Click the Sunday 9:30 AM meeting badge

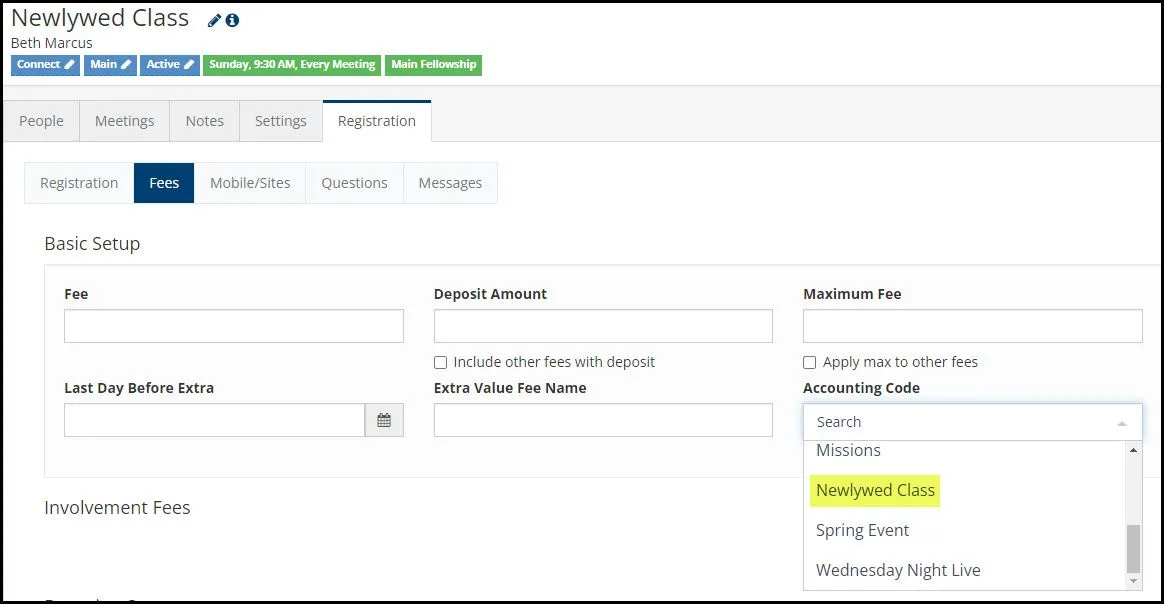293,65
